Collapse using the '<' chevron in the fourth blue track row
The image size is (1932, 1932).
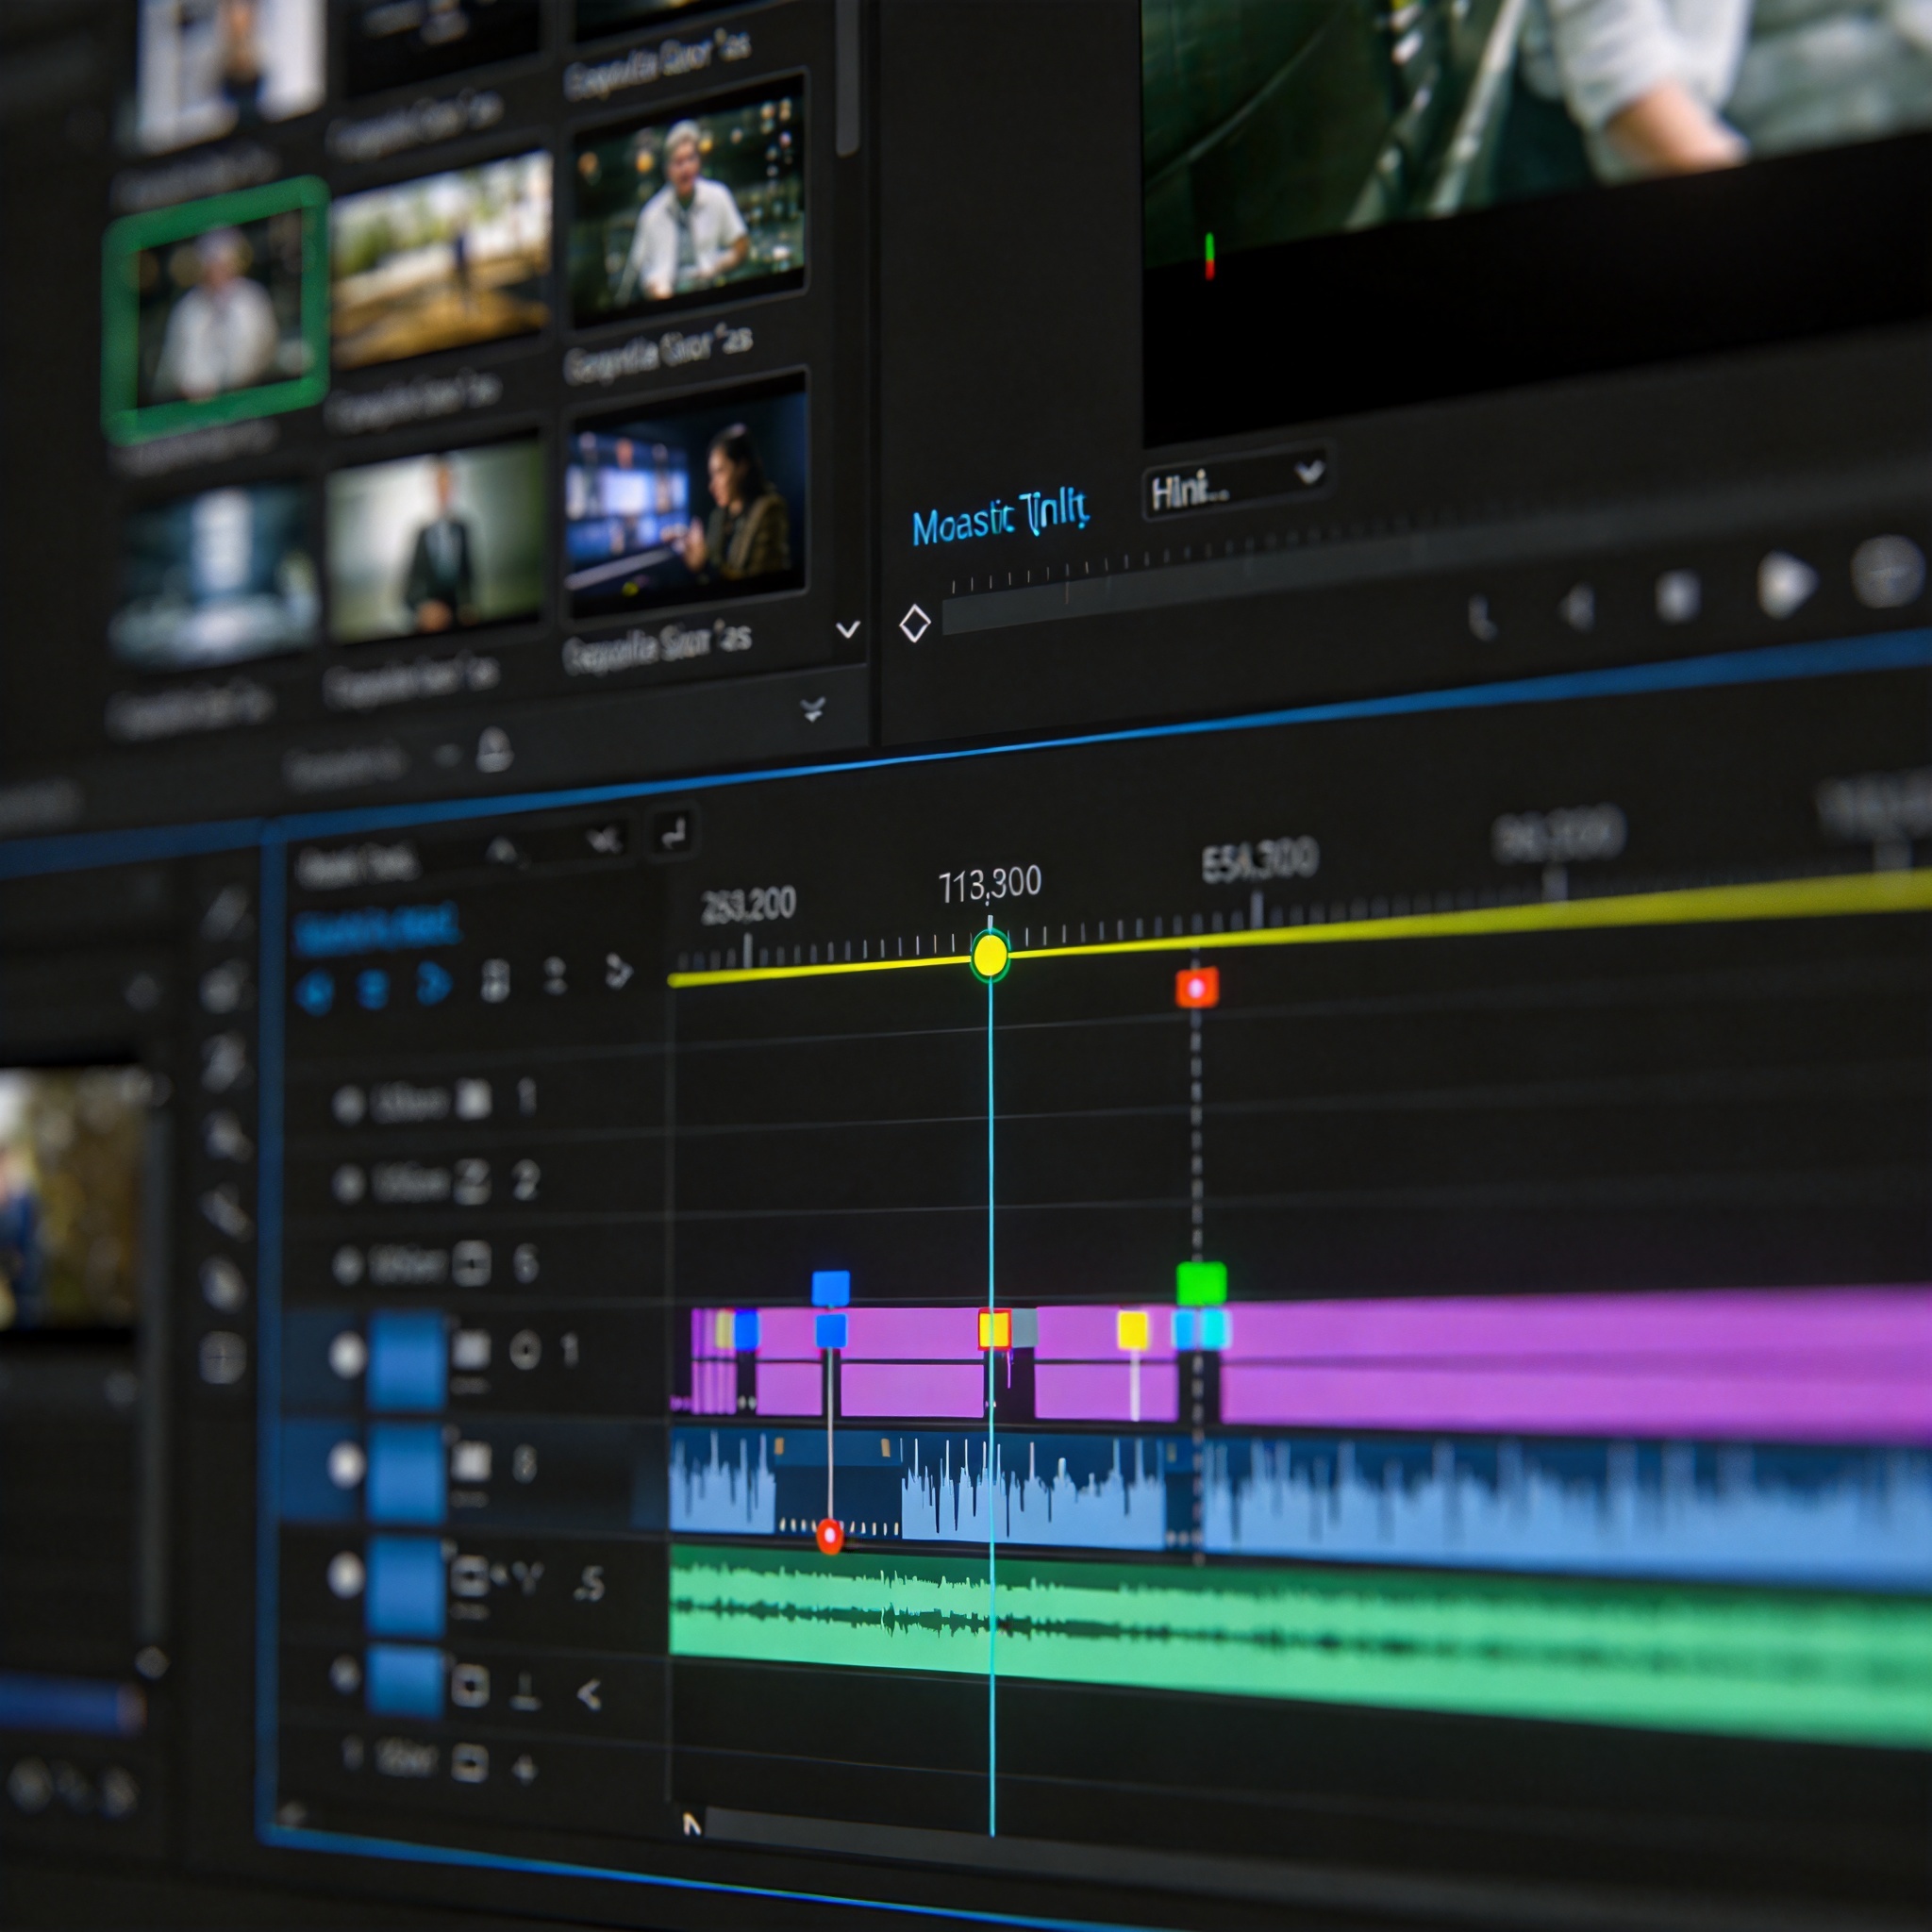590,1693
